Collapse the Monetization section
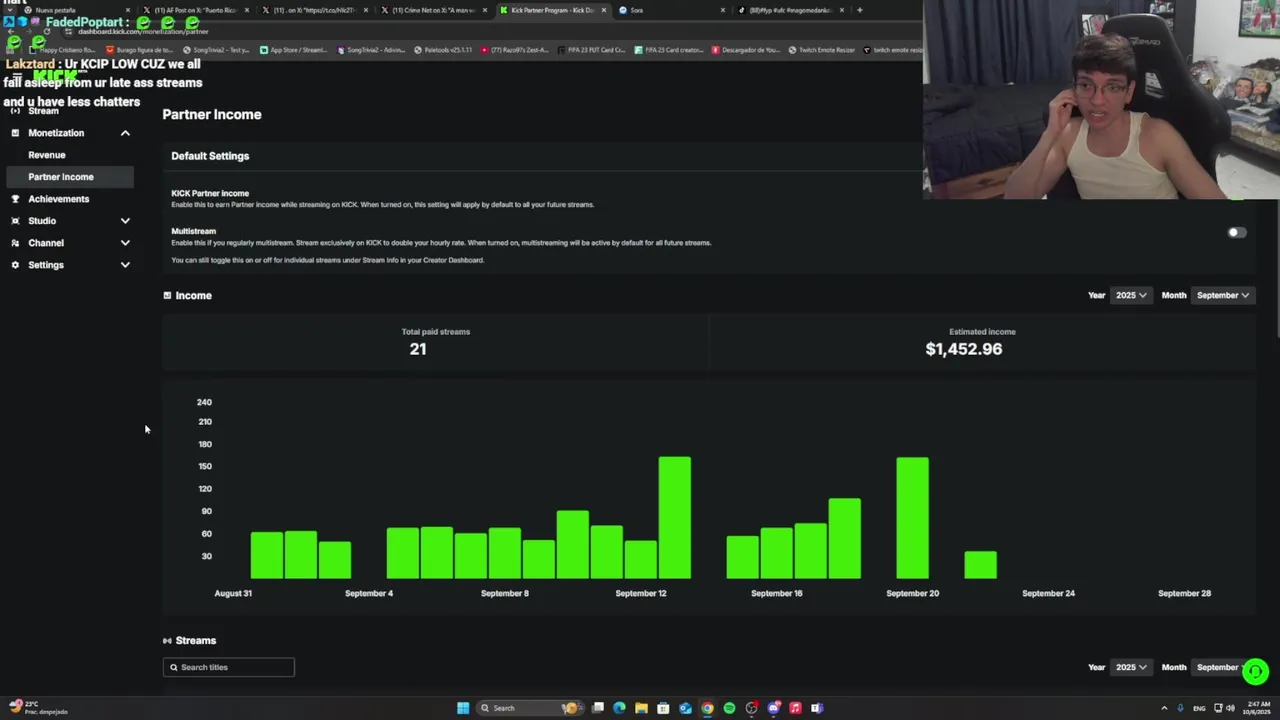1280x720 pixels. [x=125, y=133]
